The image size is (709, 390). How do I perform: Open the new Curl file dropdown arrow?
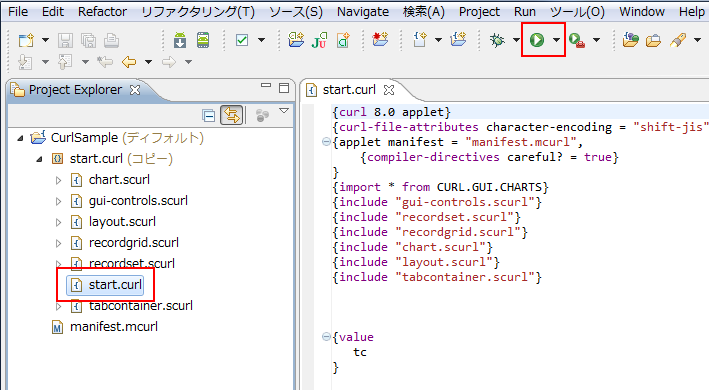point(438,40)
